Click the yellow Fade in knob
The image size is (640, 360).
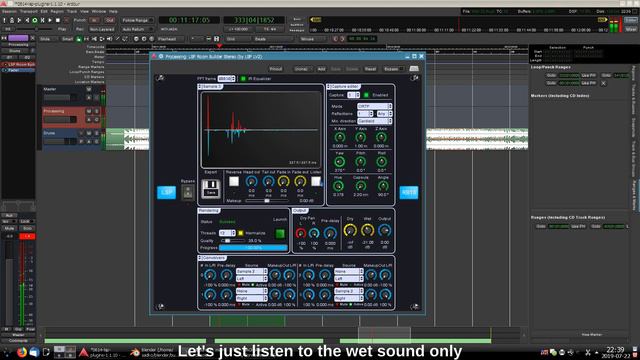284,182
